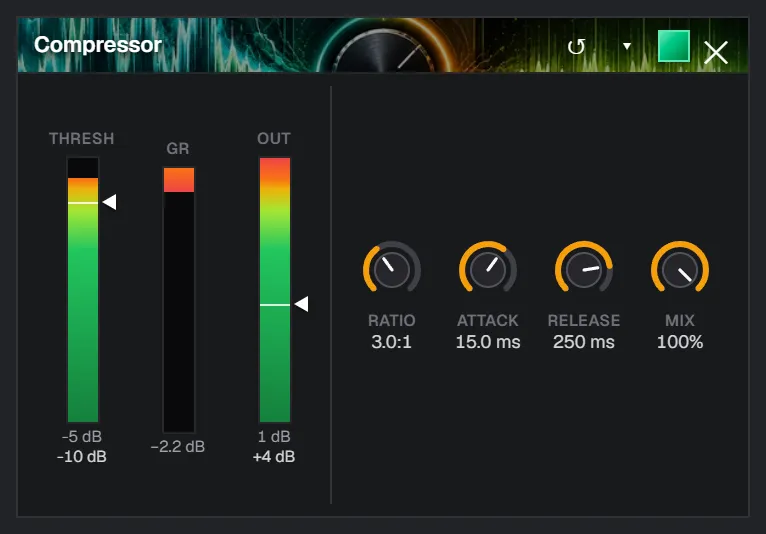This screenshot has height=534, width=766.
Task: Click the +4 dB output value
Action: point(274,456)
